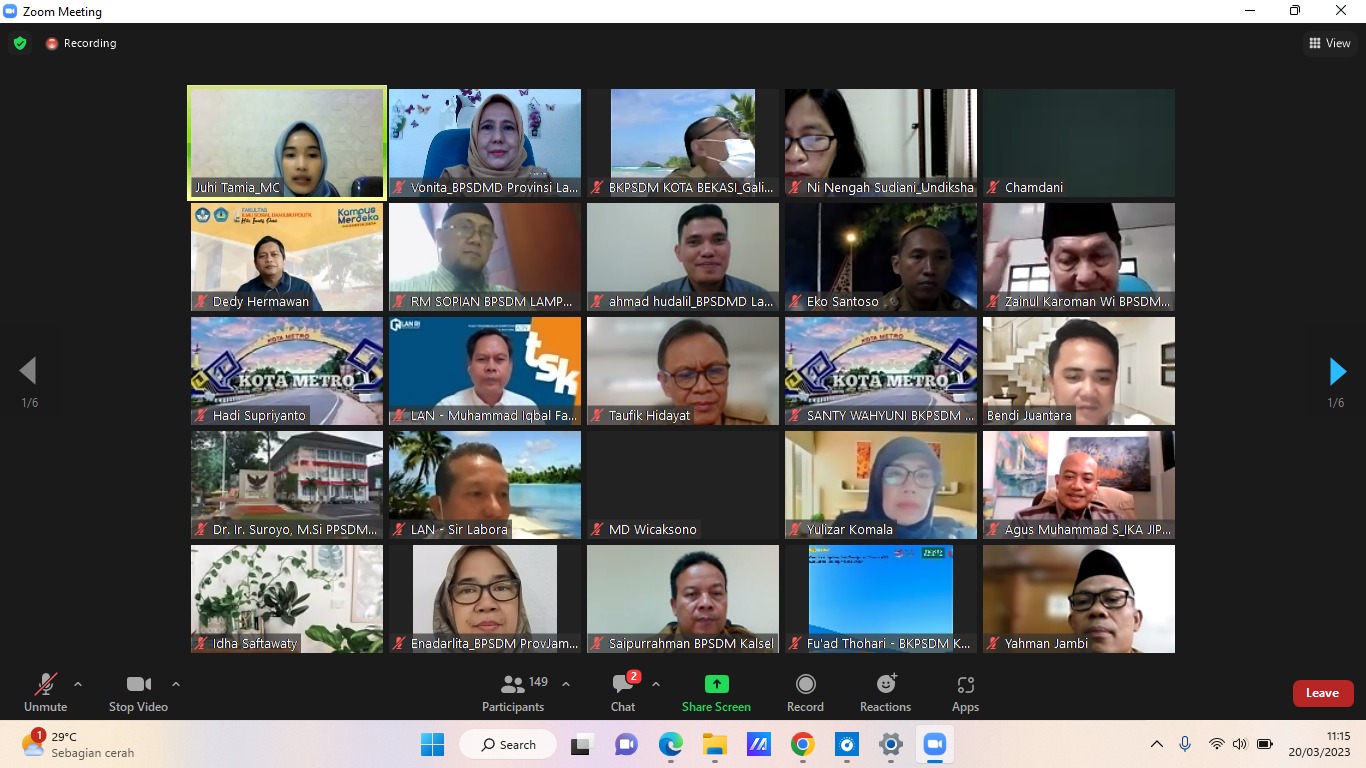Select Juhi Tamia_MC's video thumbnail

point(286,142)
